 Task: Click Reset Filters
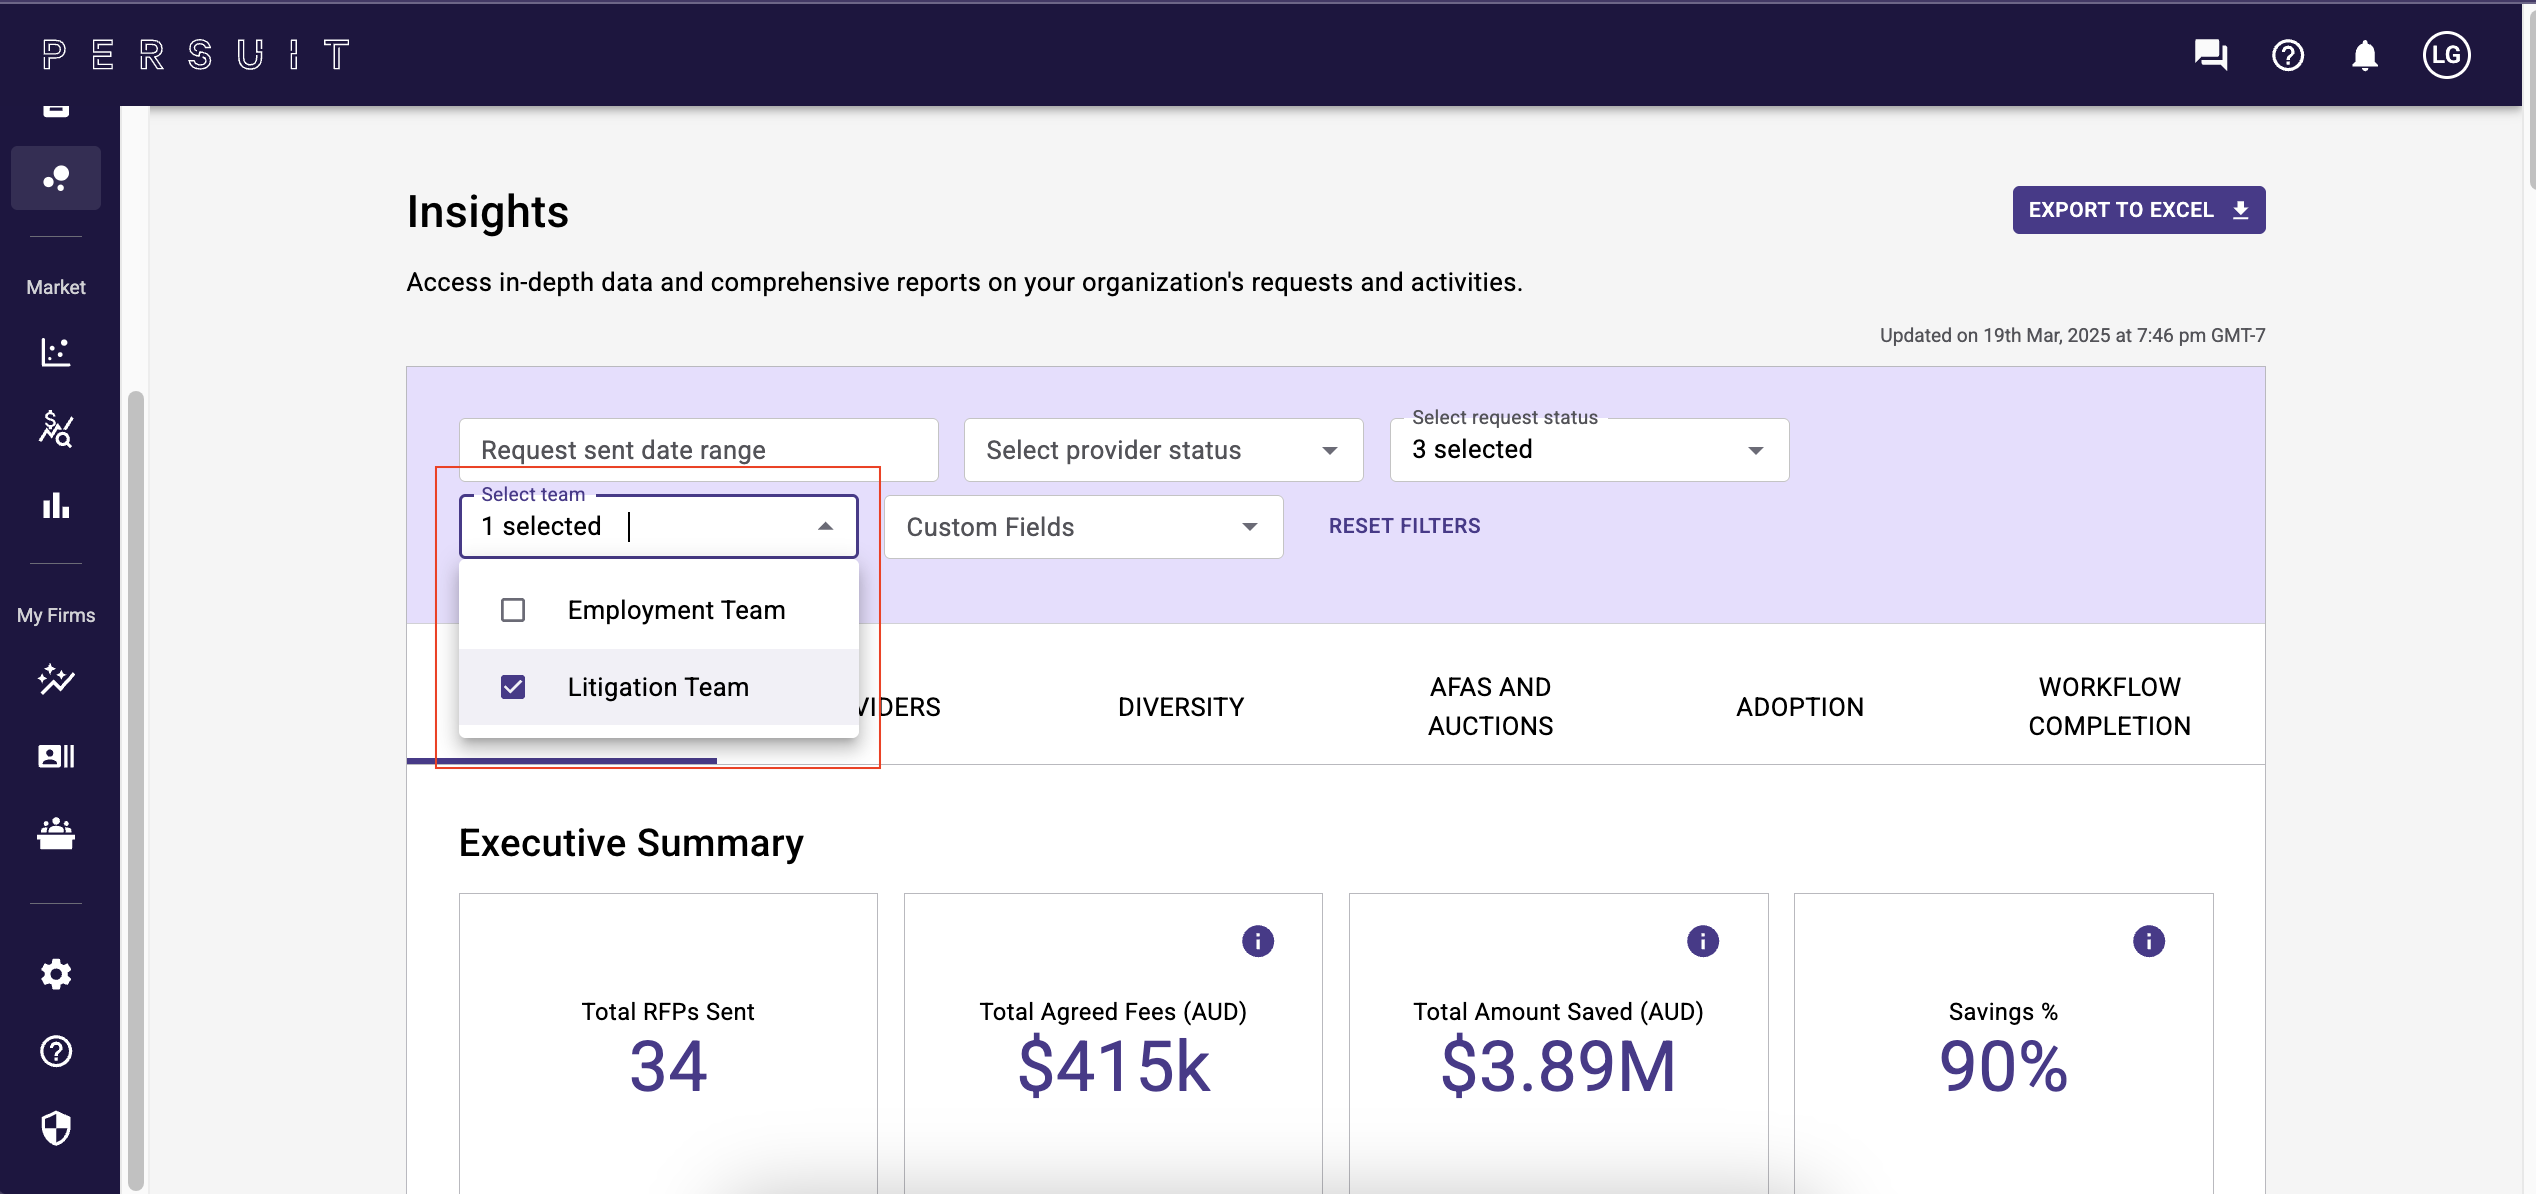pyautogui.click(x=1404, y=526)
